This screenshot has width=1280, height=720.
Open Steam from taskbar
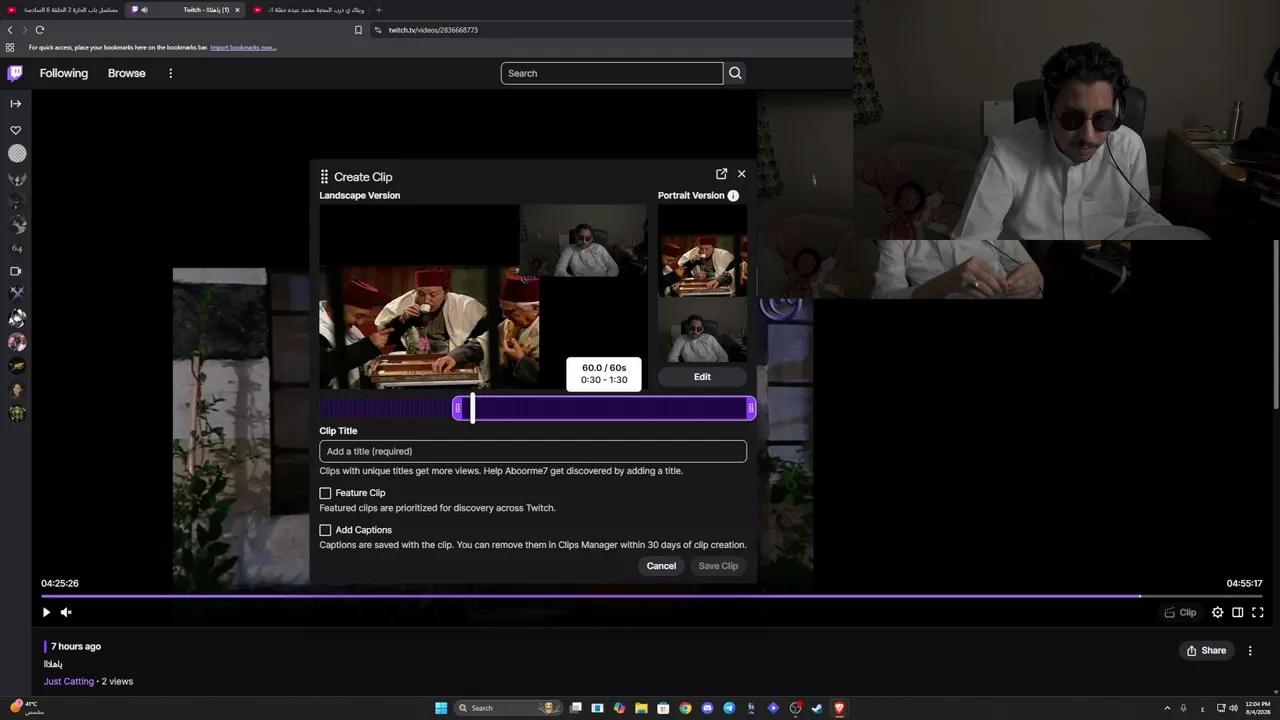(x=817, y=708)
